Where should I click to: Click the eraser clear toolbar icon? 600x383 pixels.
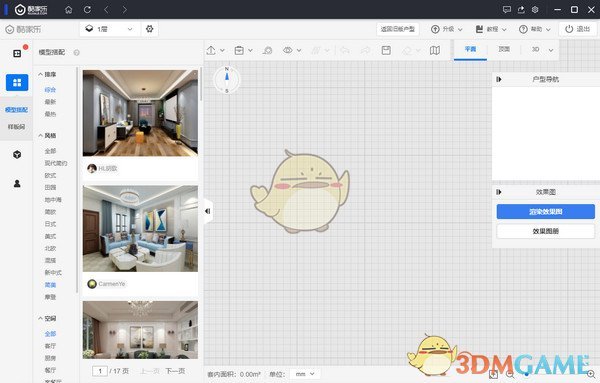click(407, 50)
